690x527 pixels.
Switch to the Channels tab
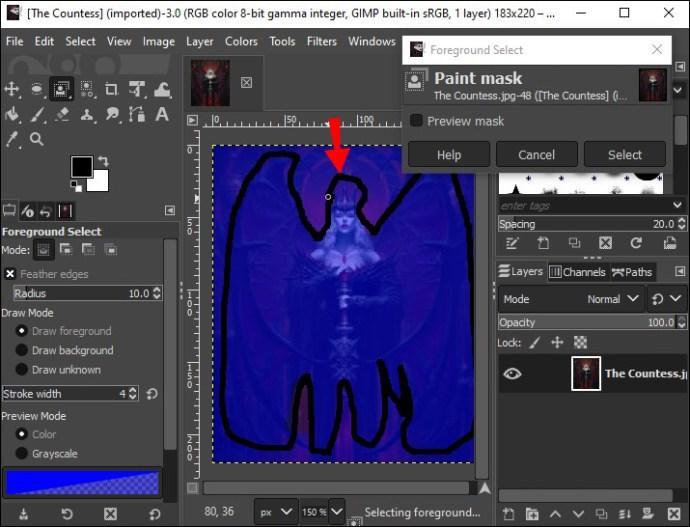(x=577, y=272)
